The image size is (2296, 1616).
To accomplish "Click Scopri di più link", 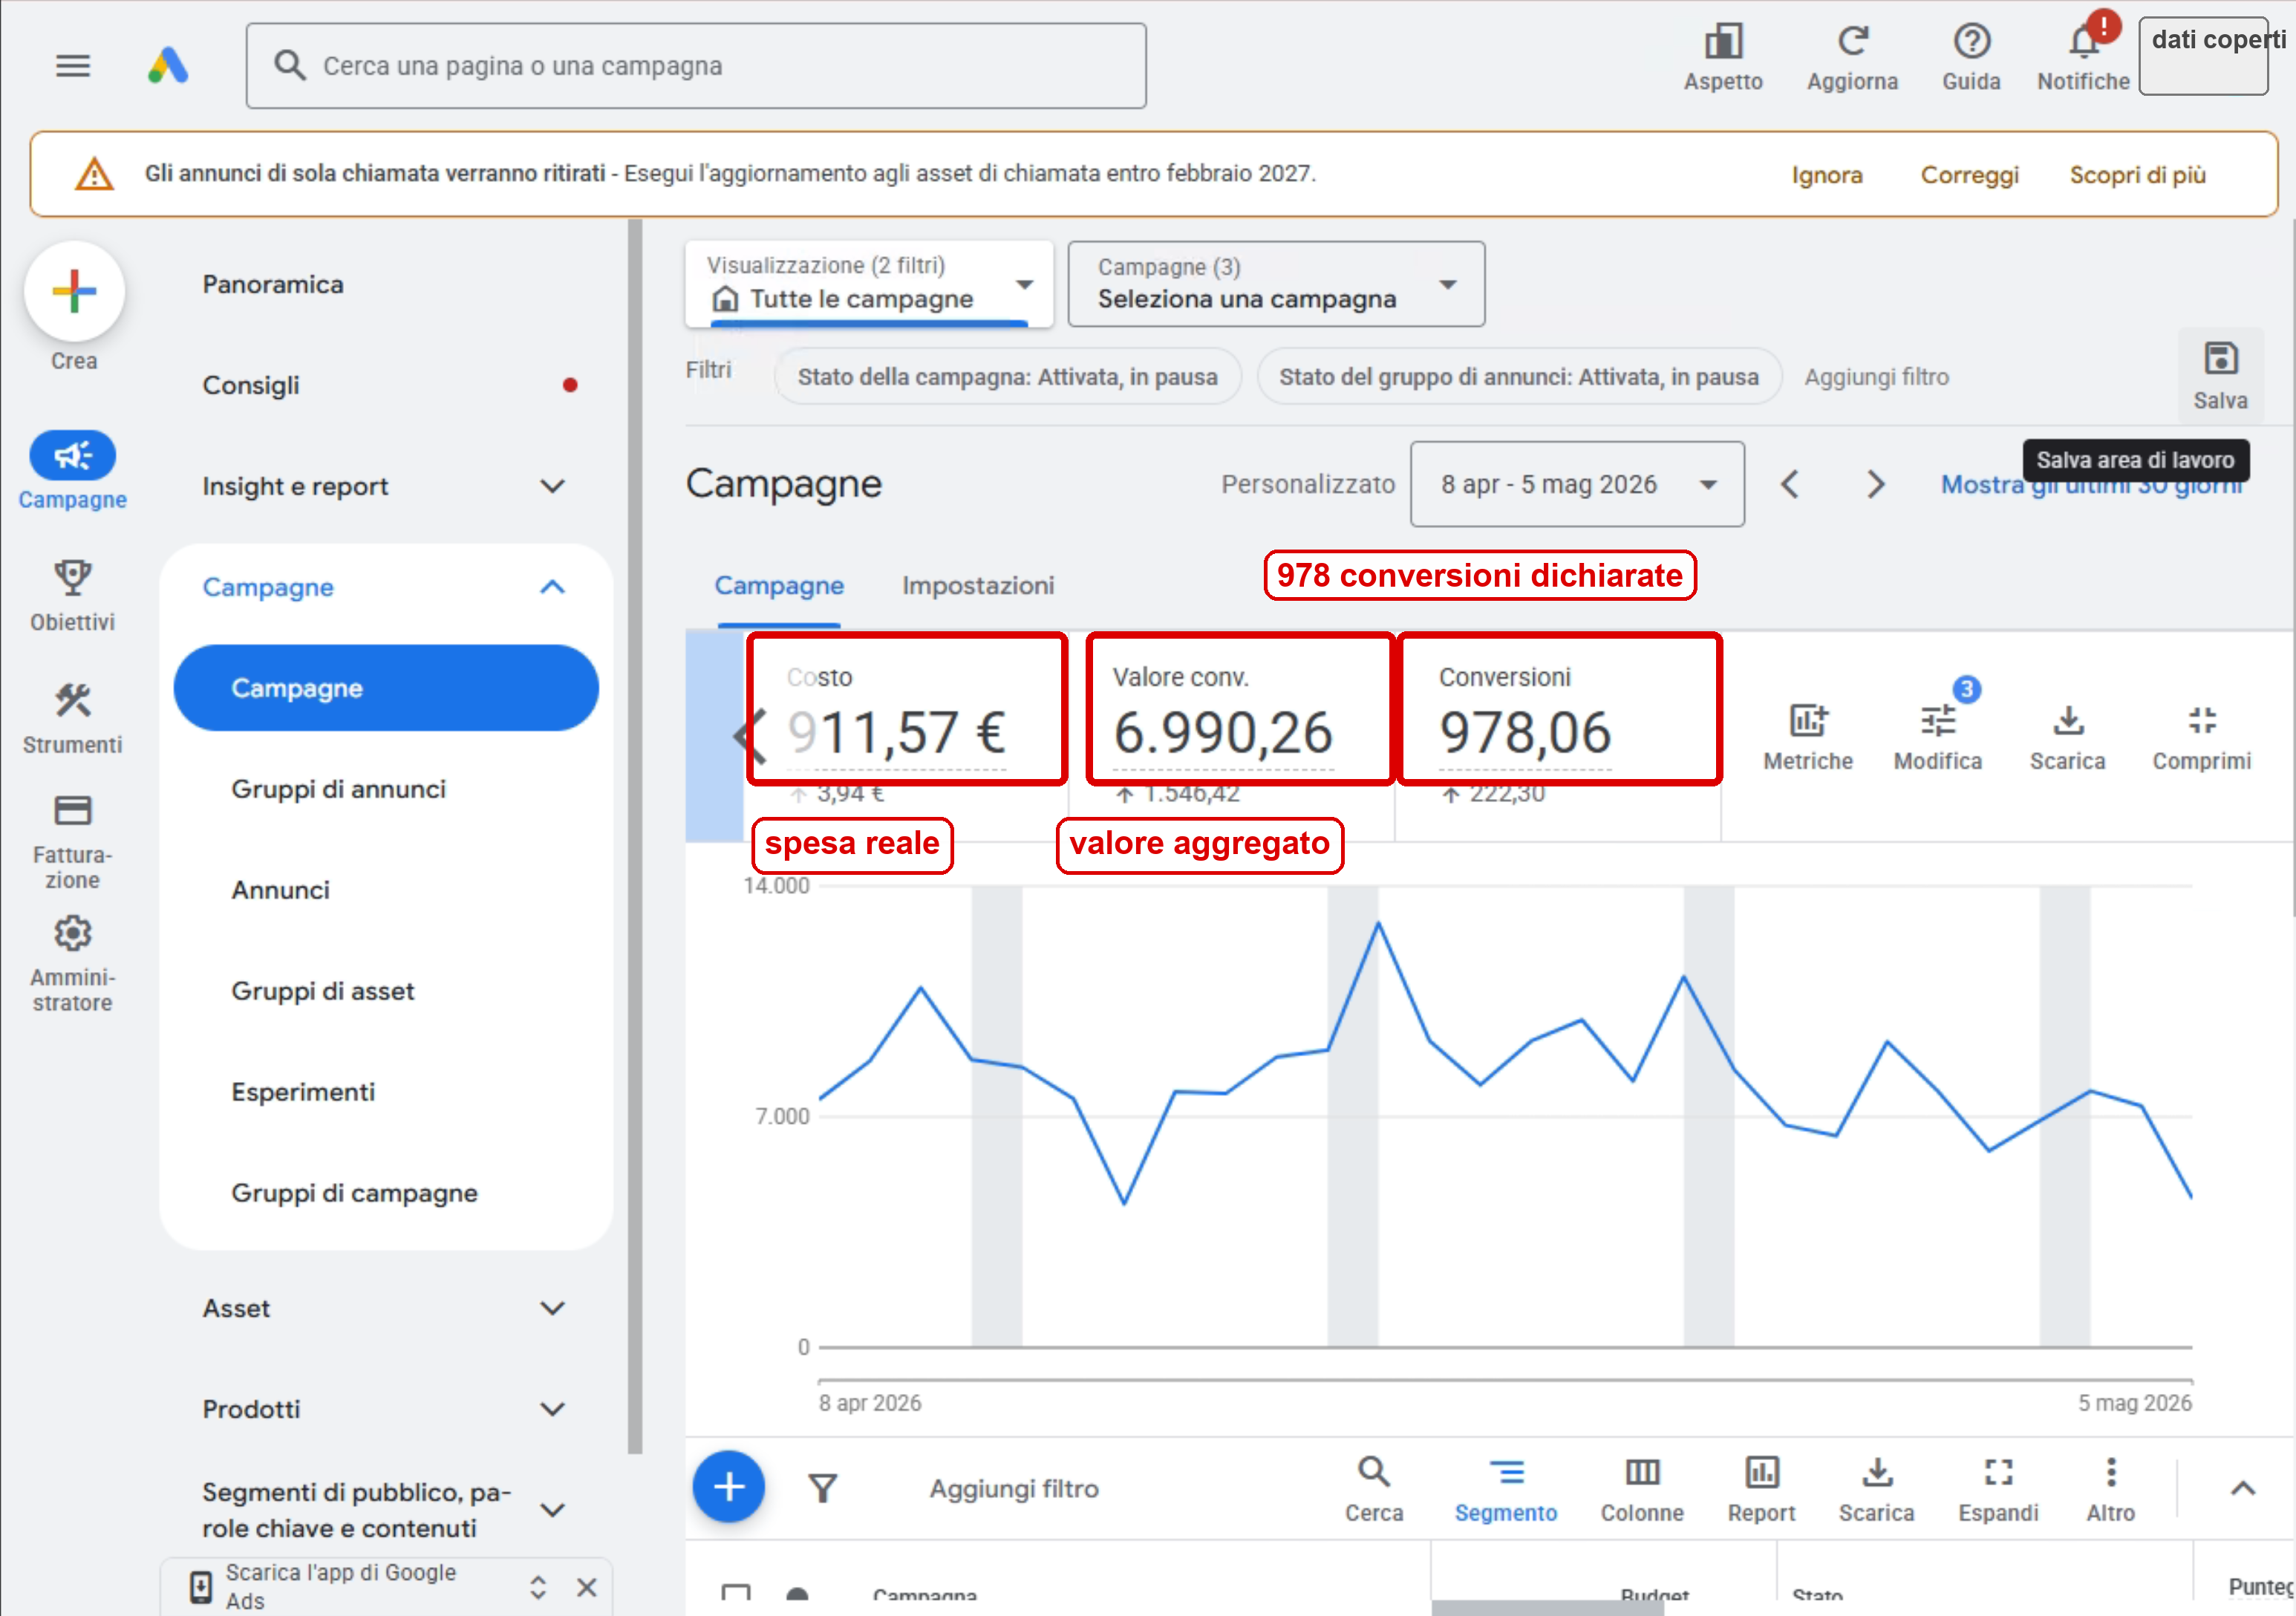I will pyautogui.click(x=2137, y=175).
